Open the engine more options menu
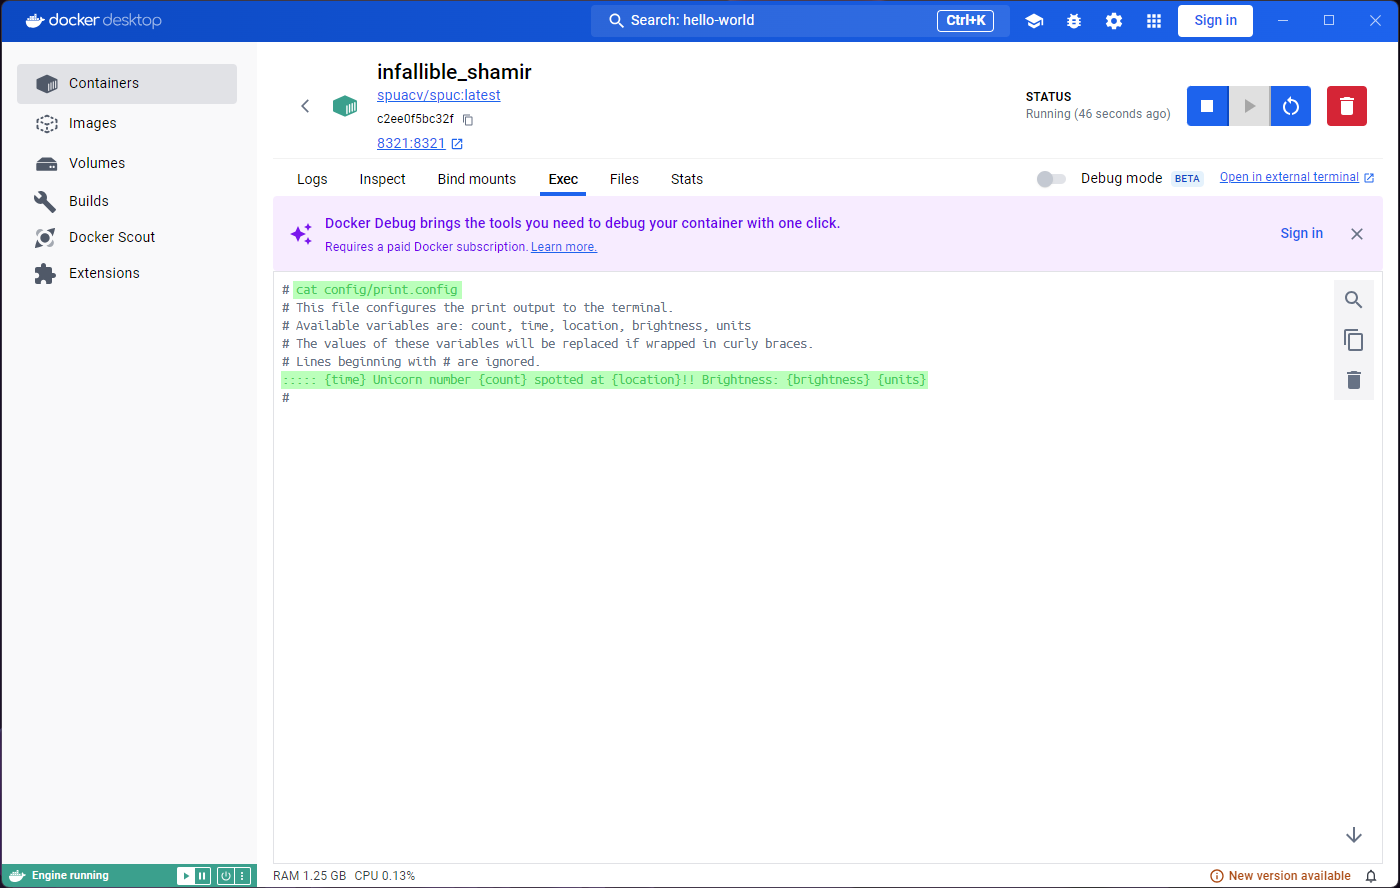 [242, 876]
